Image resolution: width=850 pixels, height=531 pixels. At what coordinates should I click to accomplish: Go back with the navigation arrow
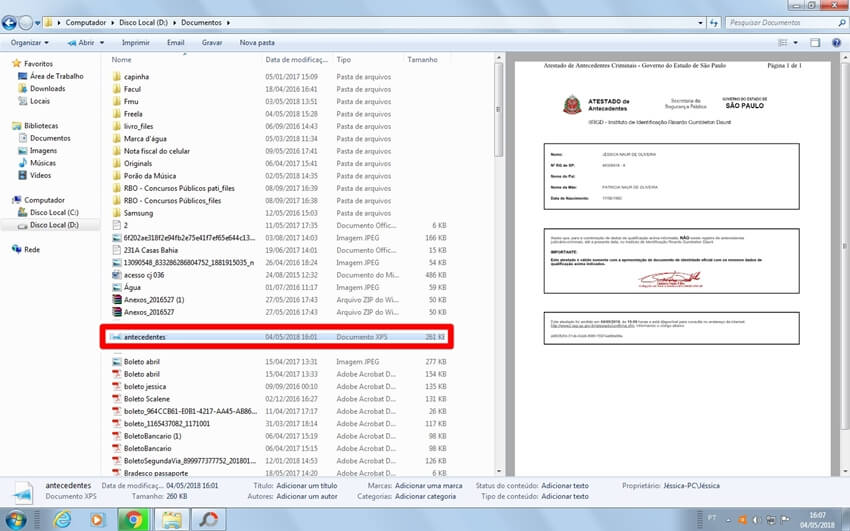11,21
